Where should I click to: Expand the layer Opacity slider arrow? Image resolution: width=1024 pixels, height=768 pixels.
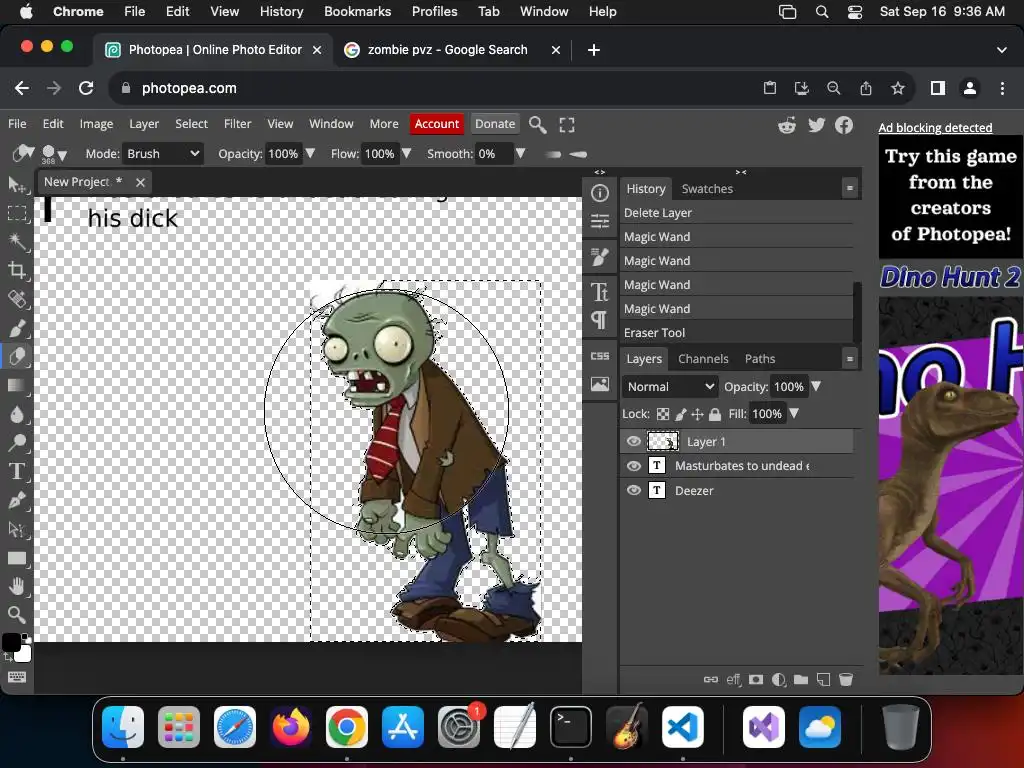816,387
